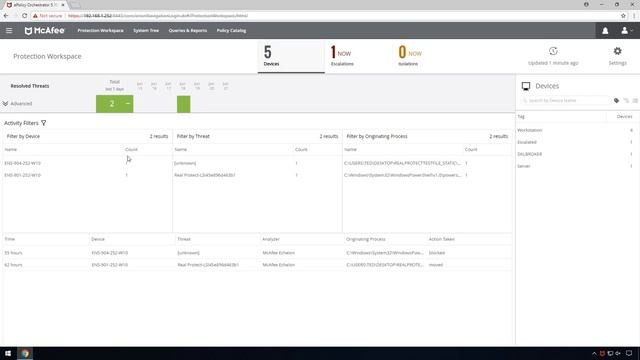This screenshot has height=360, width=640.
Task: Open the Windows action center
Action: (x=629, y=353)
